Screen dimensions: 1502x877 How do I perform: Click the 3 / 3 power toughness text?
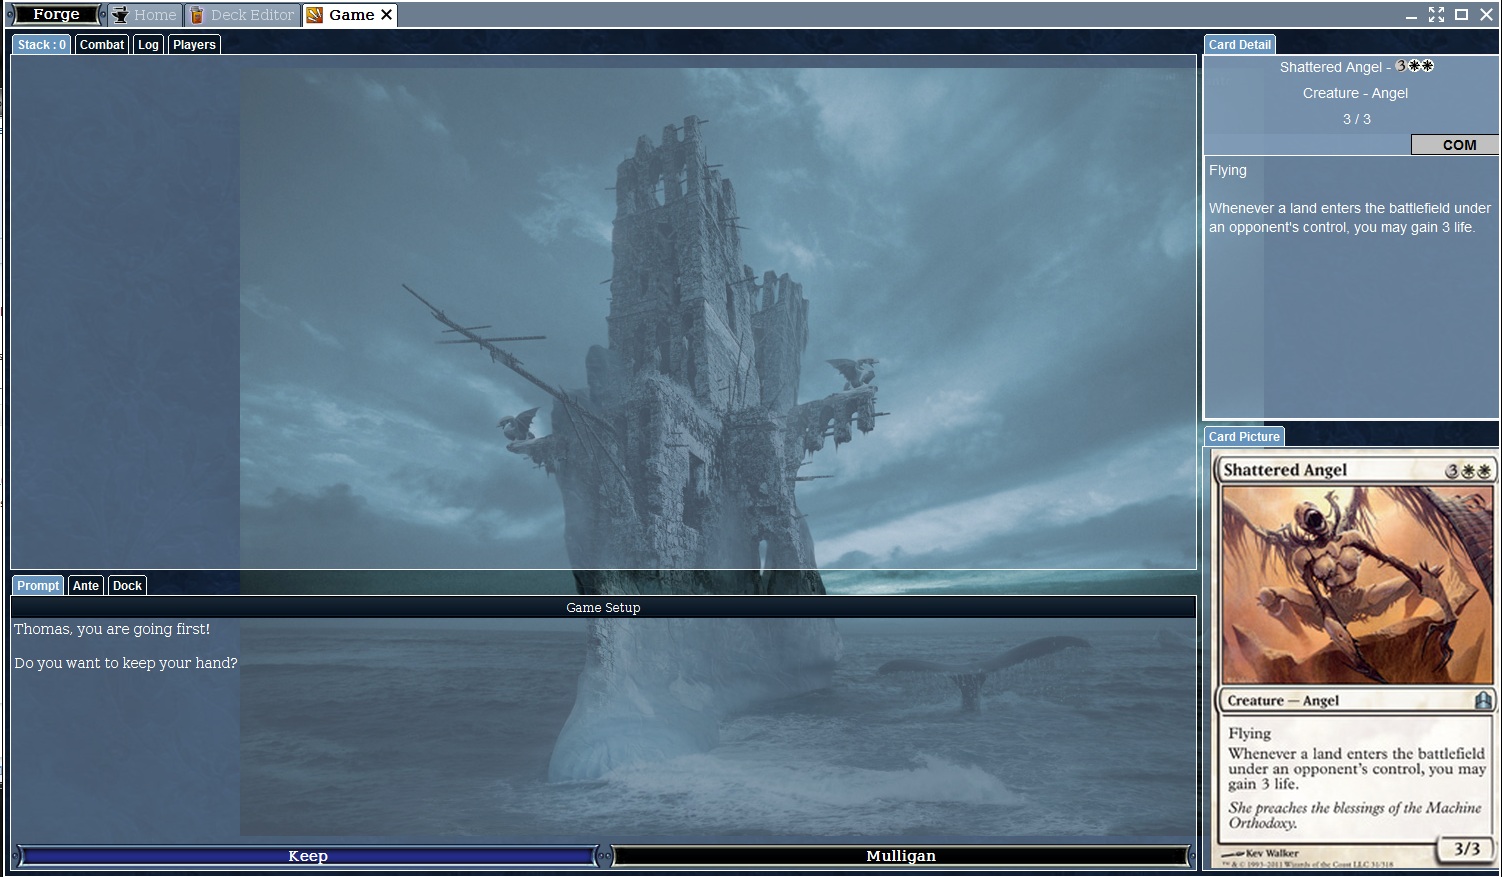point(1356,119)
